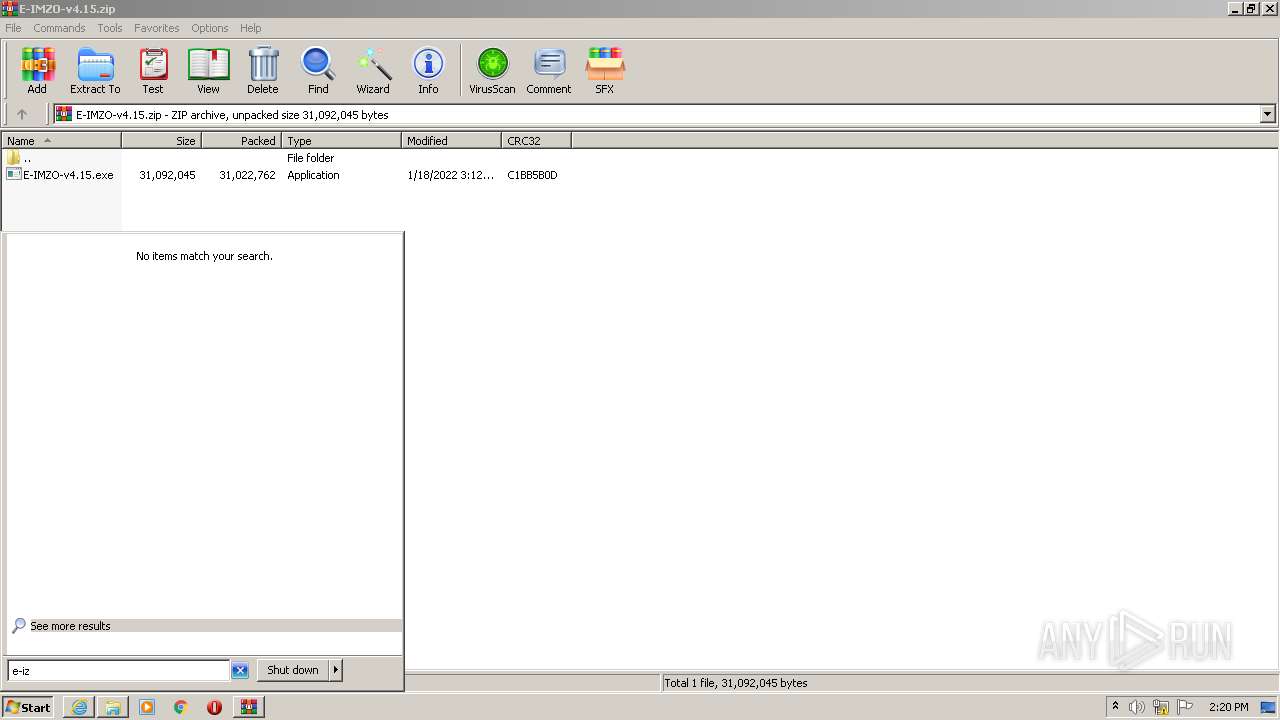Click the volume speaker tray icon
The height and width of the screenshot is (720, 1280).
click(x=1137, y=707)
